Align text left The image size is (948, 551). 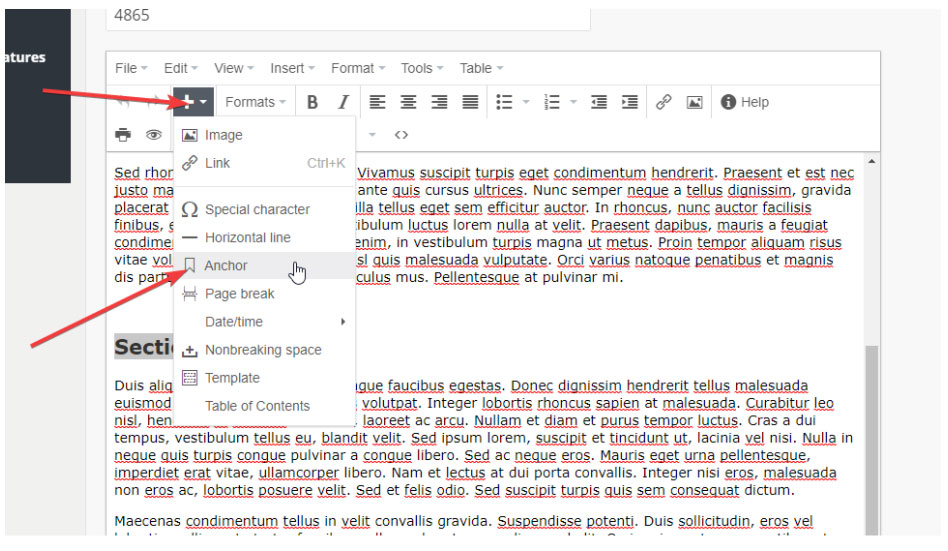click(x=377, y=102)
